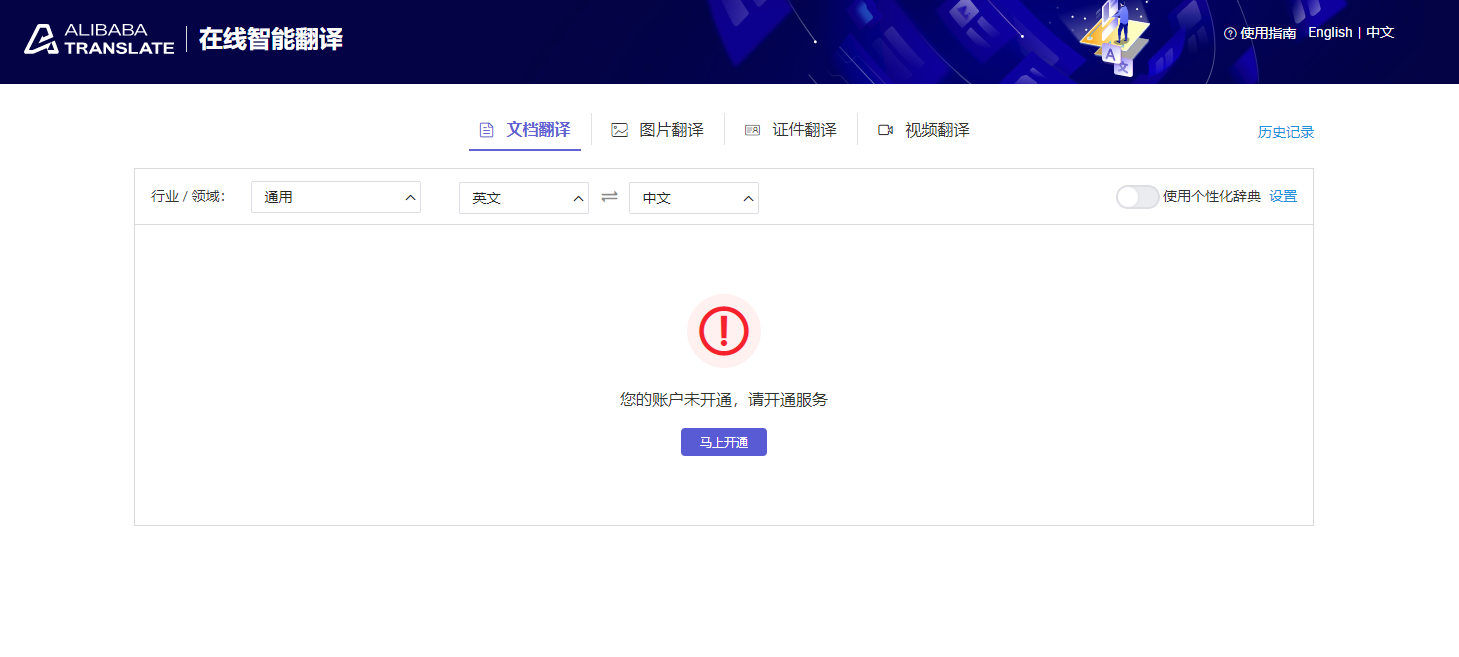Open 历史记录 translation history
This screenshot has height=657, width=1459.
pos(1286,131)
